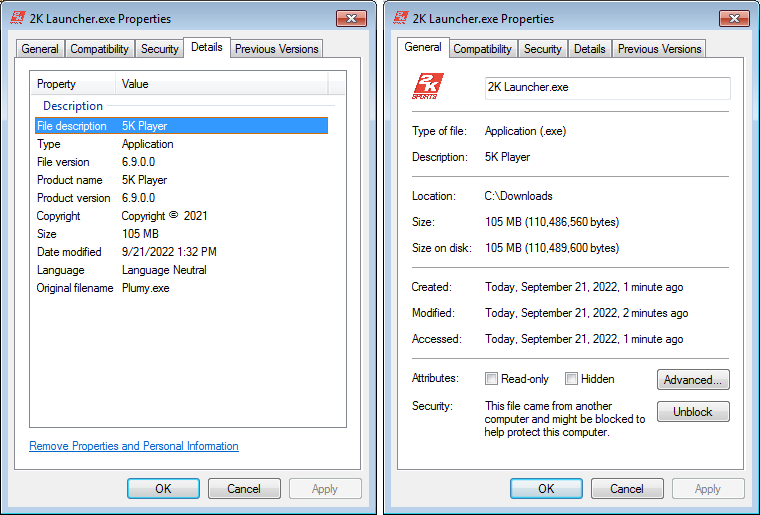Open the Advanced attributes dialog
The height and width of the screenshot is (515, 760).
[x=693, y=380]
